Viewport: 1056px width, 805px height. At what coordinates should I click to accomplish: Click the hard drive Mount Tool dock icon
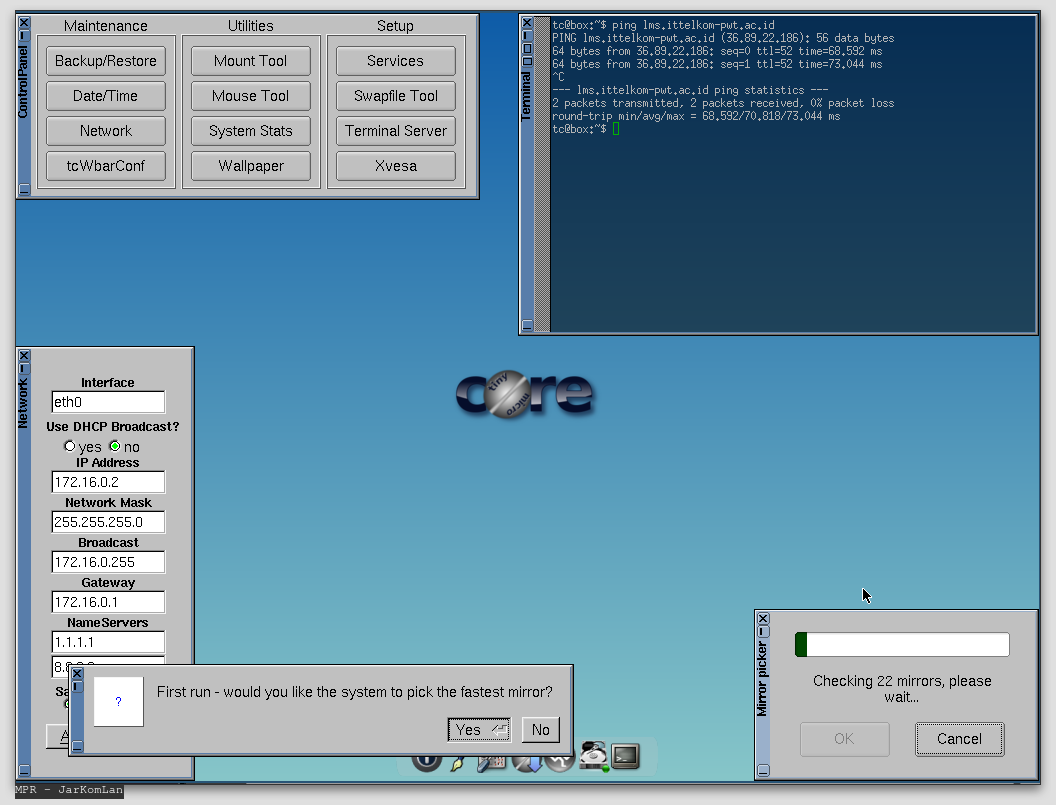click(595, 757)
